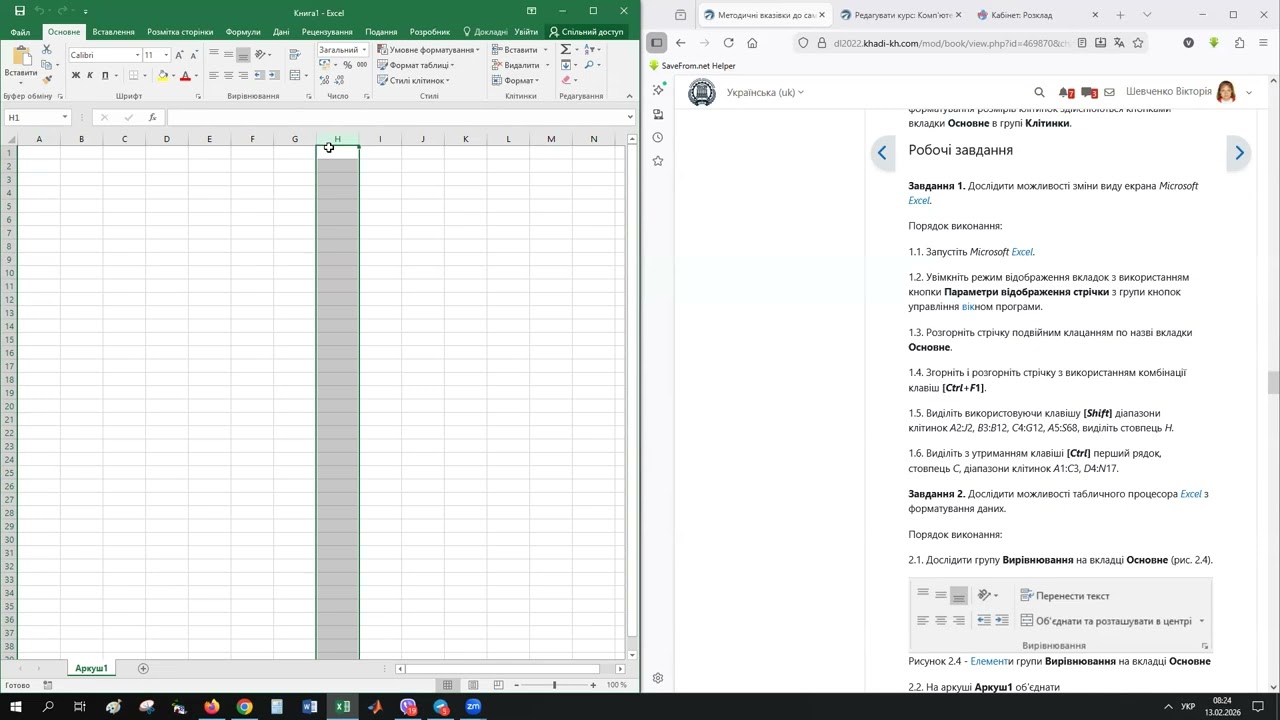Toggle Underline formatting in Excel
The image size is (1280, 720).
tap(105, 75)
